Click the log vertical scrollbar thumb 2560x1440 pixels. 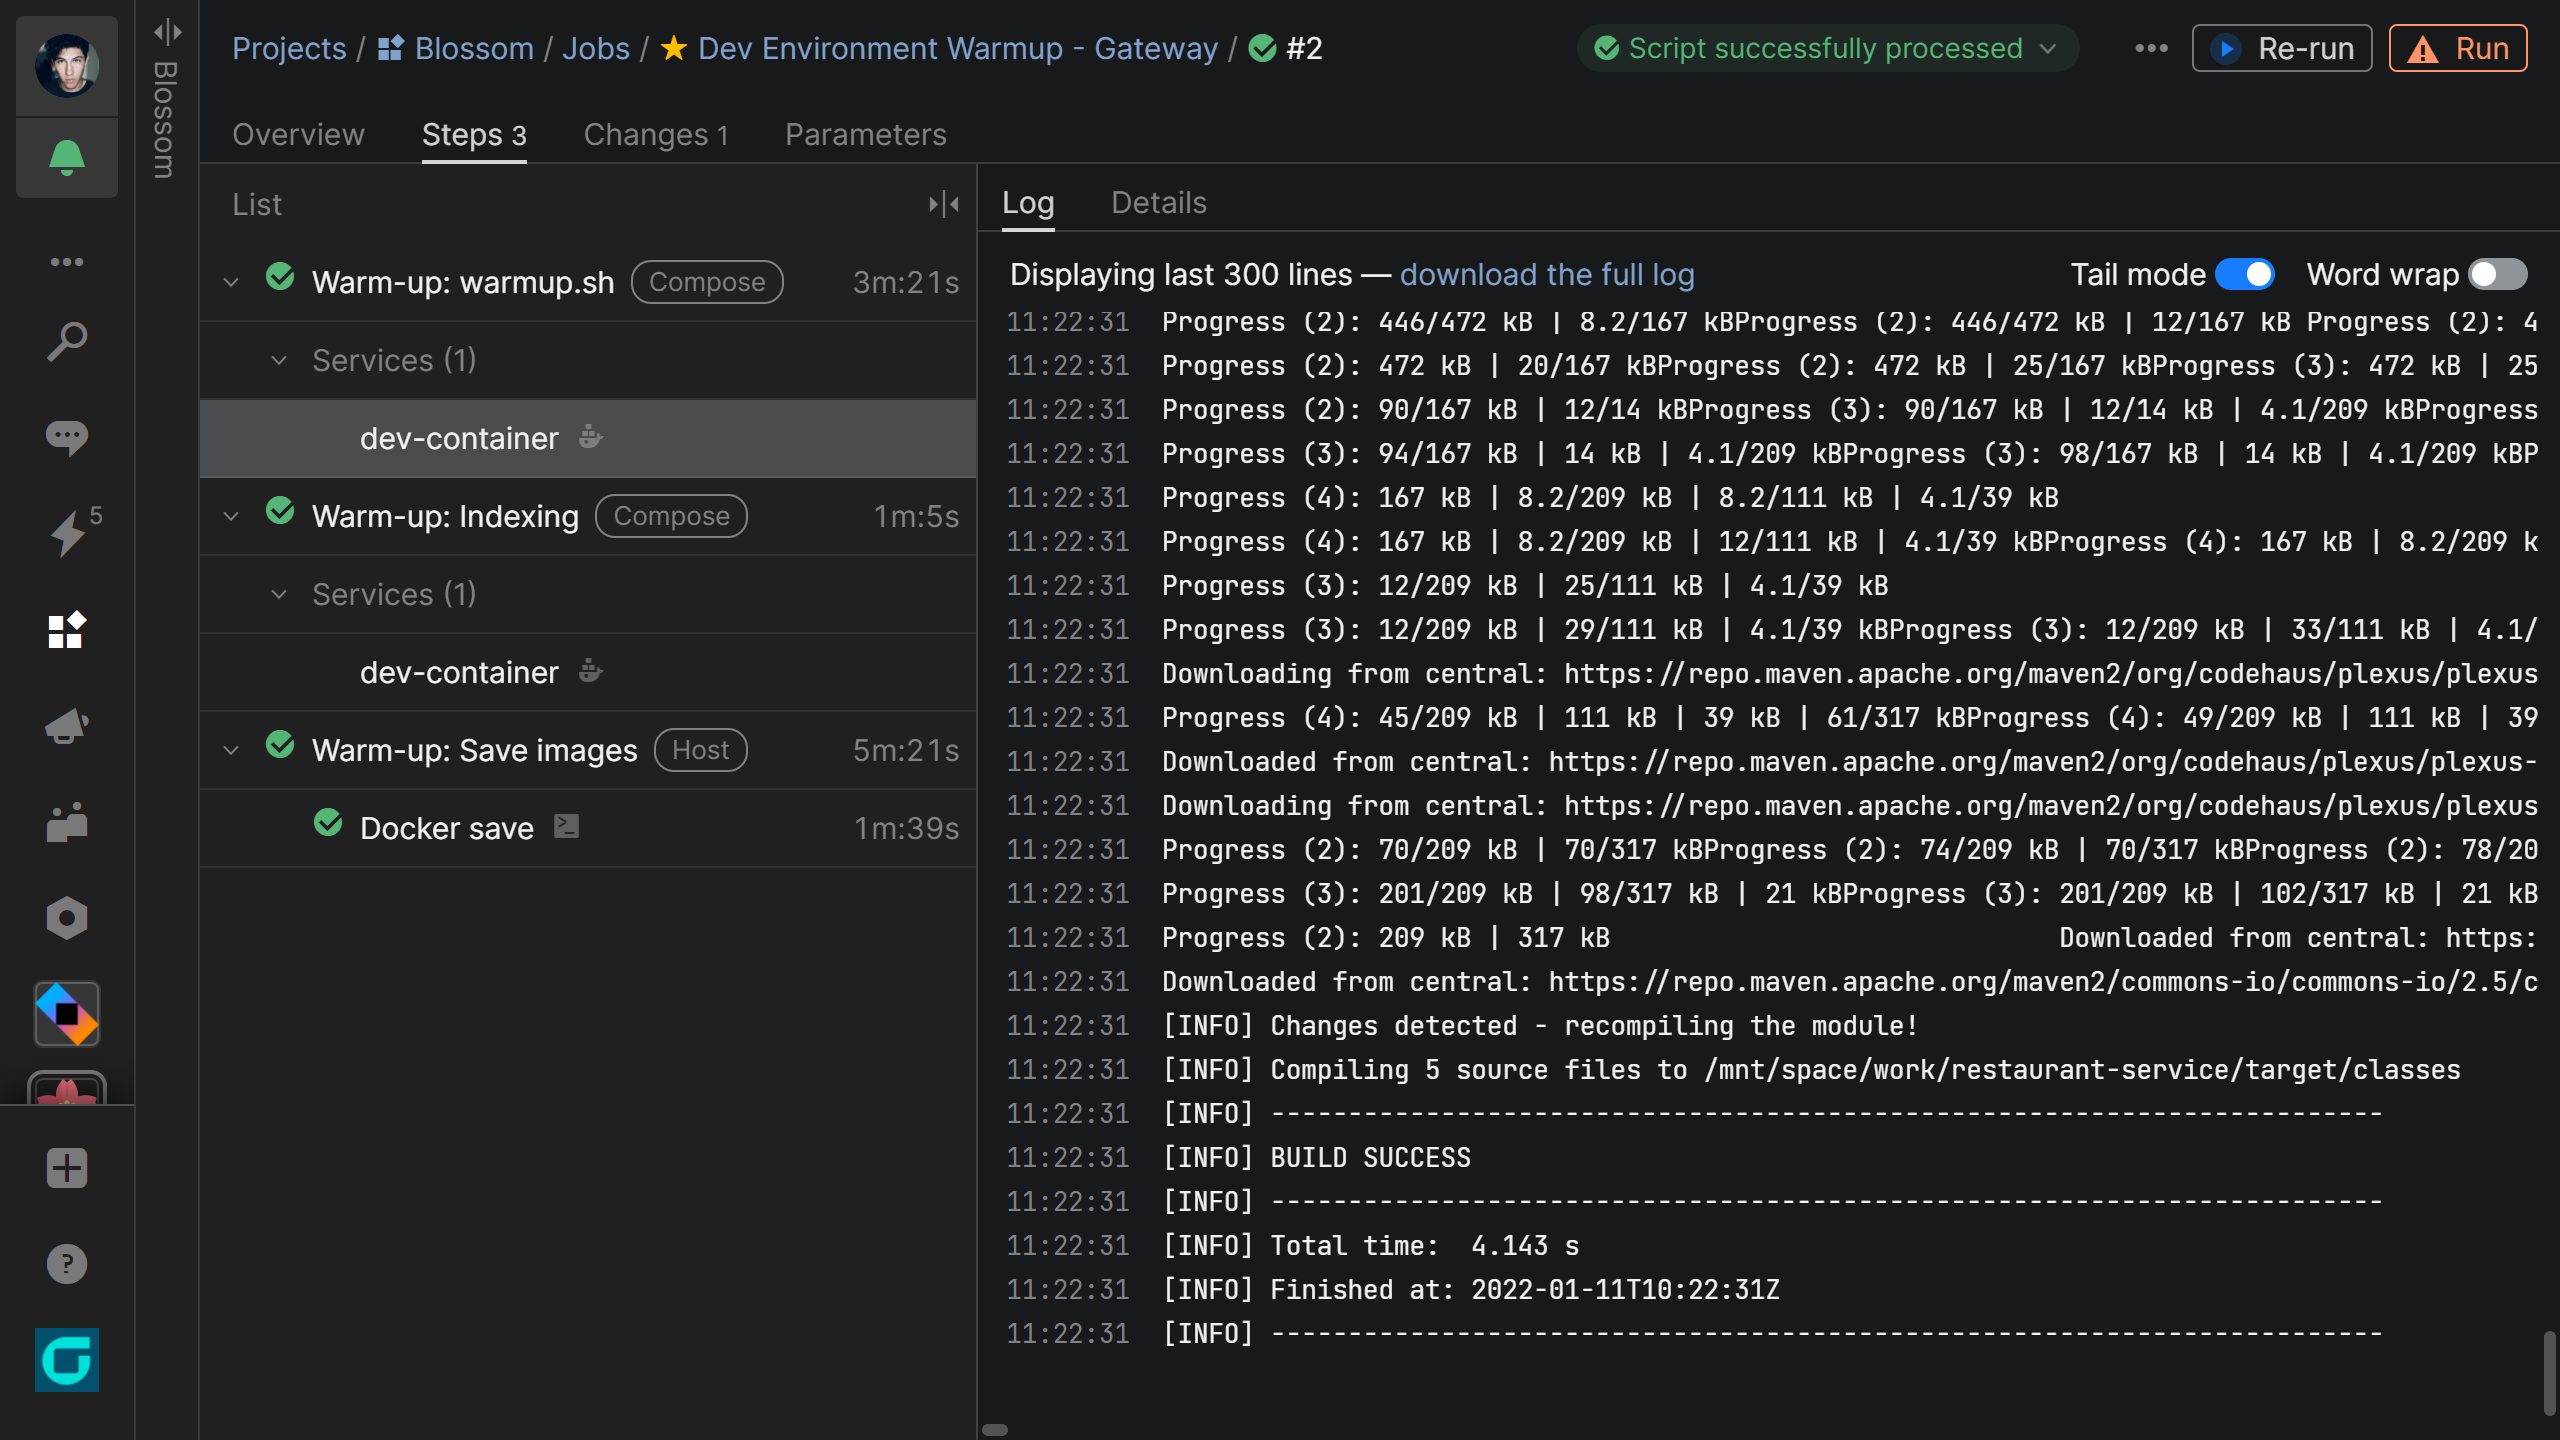[x=2549, y=1373]
